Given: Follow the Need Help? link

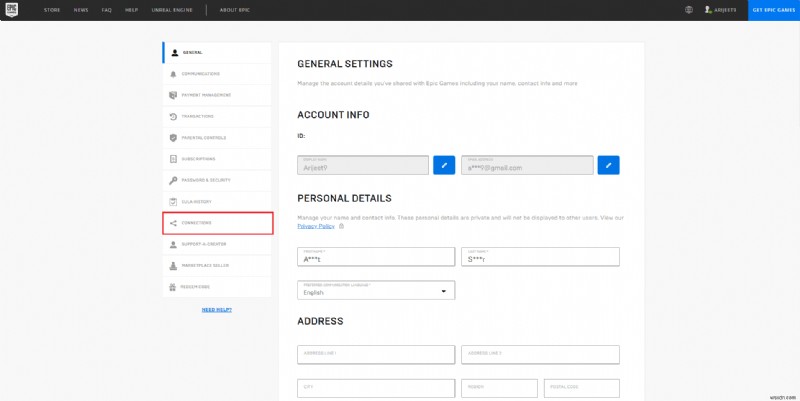Looking at the screenshot, I should pos(217,310).
